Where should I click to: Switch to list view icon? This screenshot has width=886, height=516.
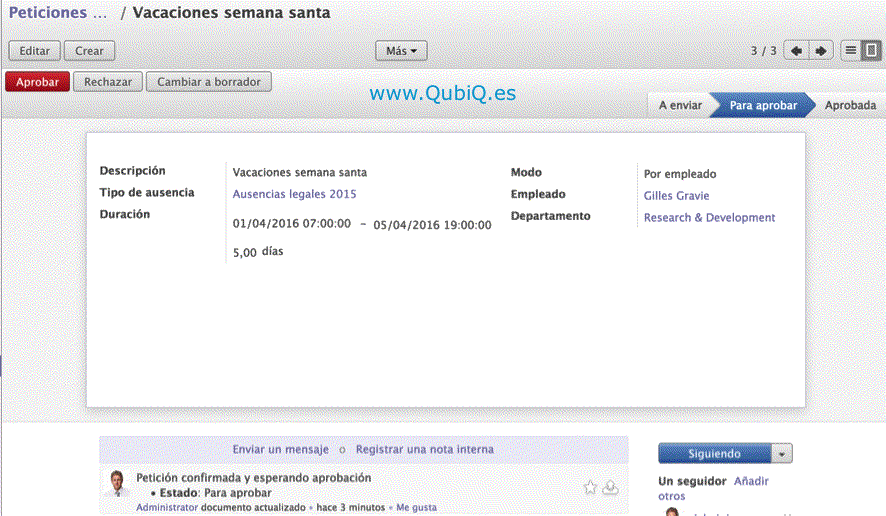pyautogui.click(x=851, y=51)
